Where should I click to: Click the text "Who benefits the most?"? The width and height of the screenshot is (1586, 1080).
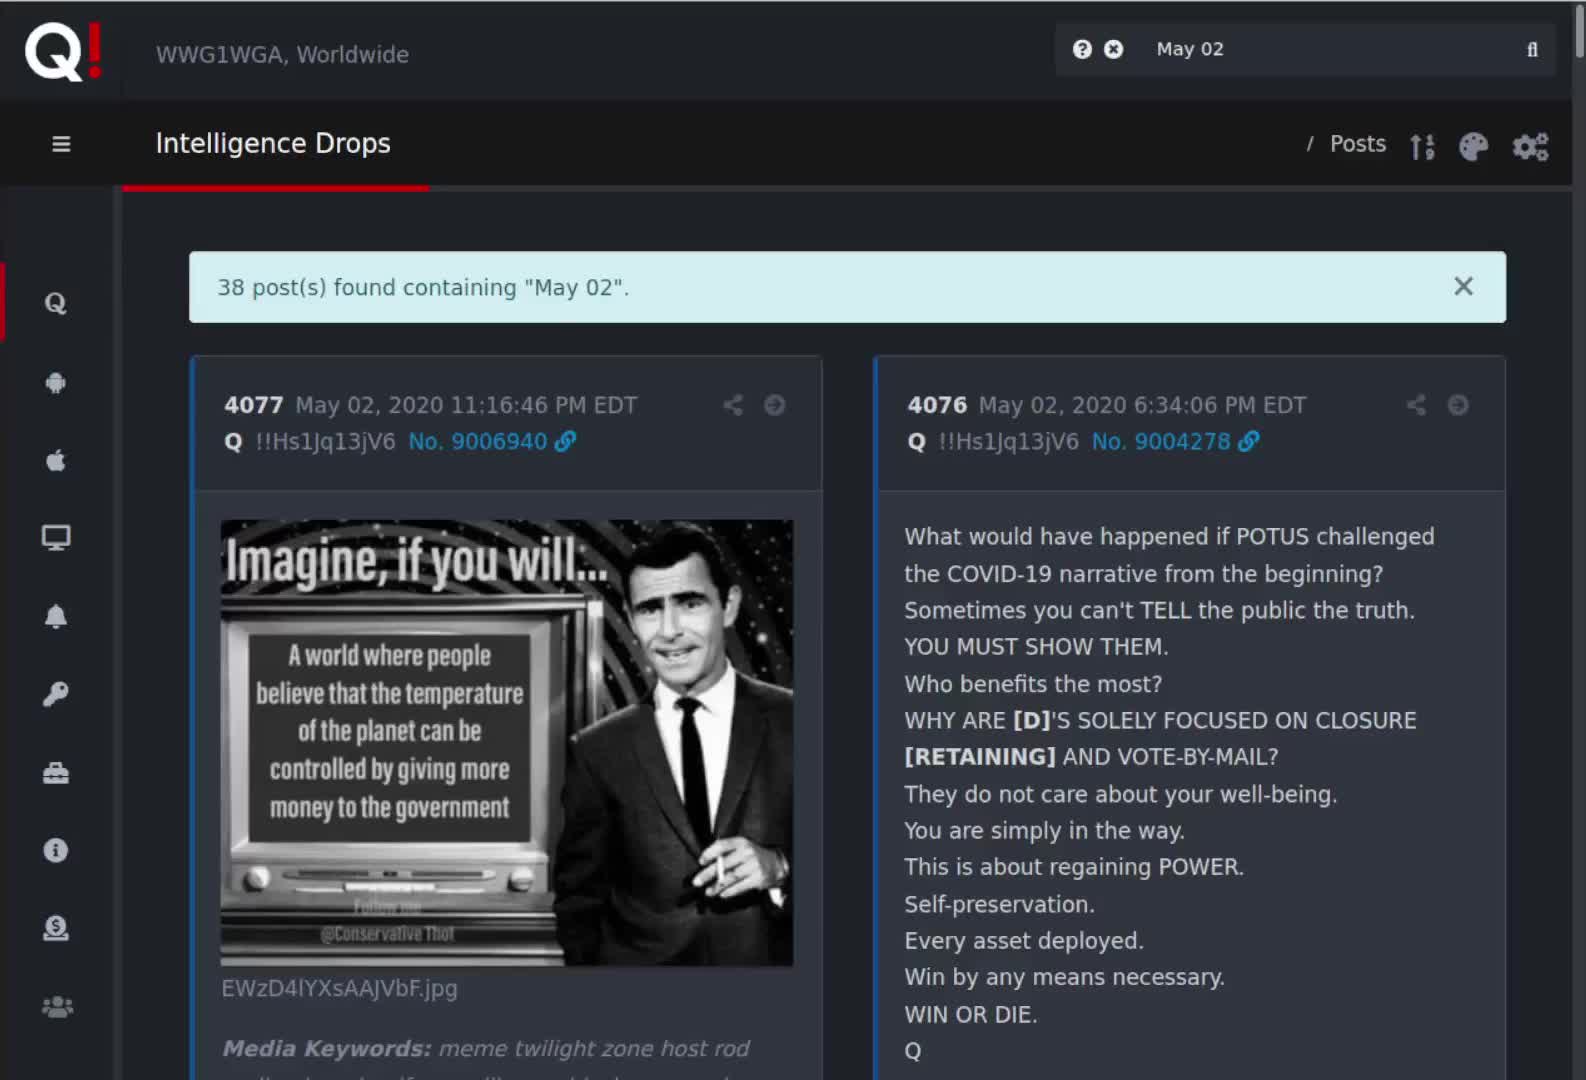(1033, 684)
